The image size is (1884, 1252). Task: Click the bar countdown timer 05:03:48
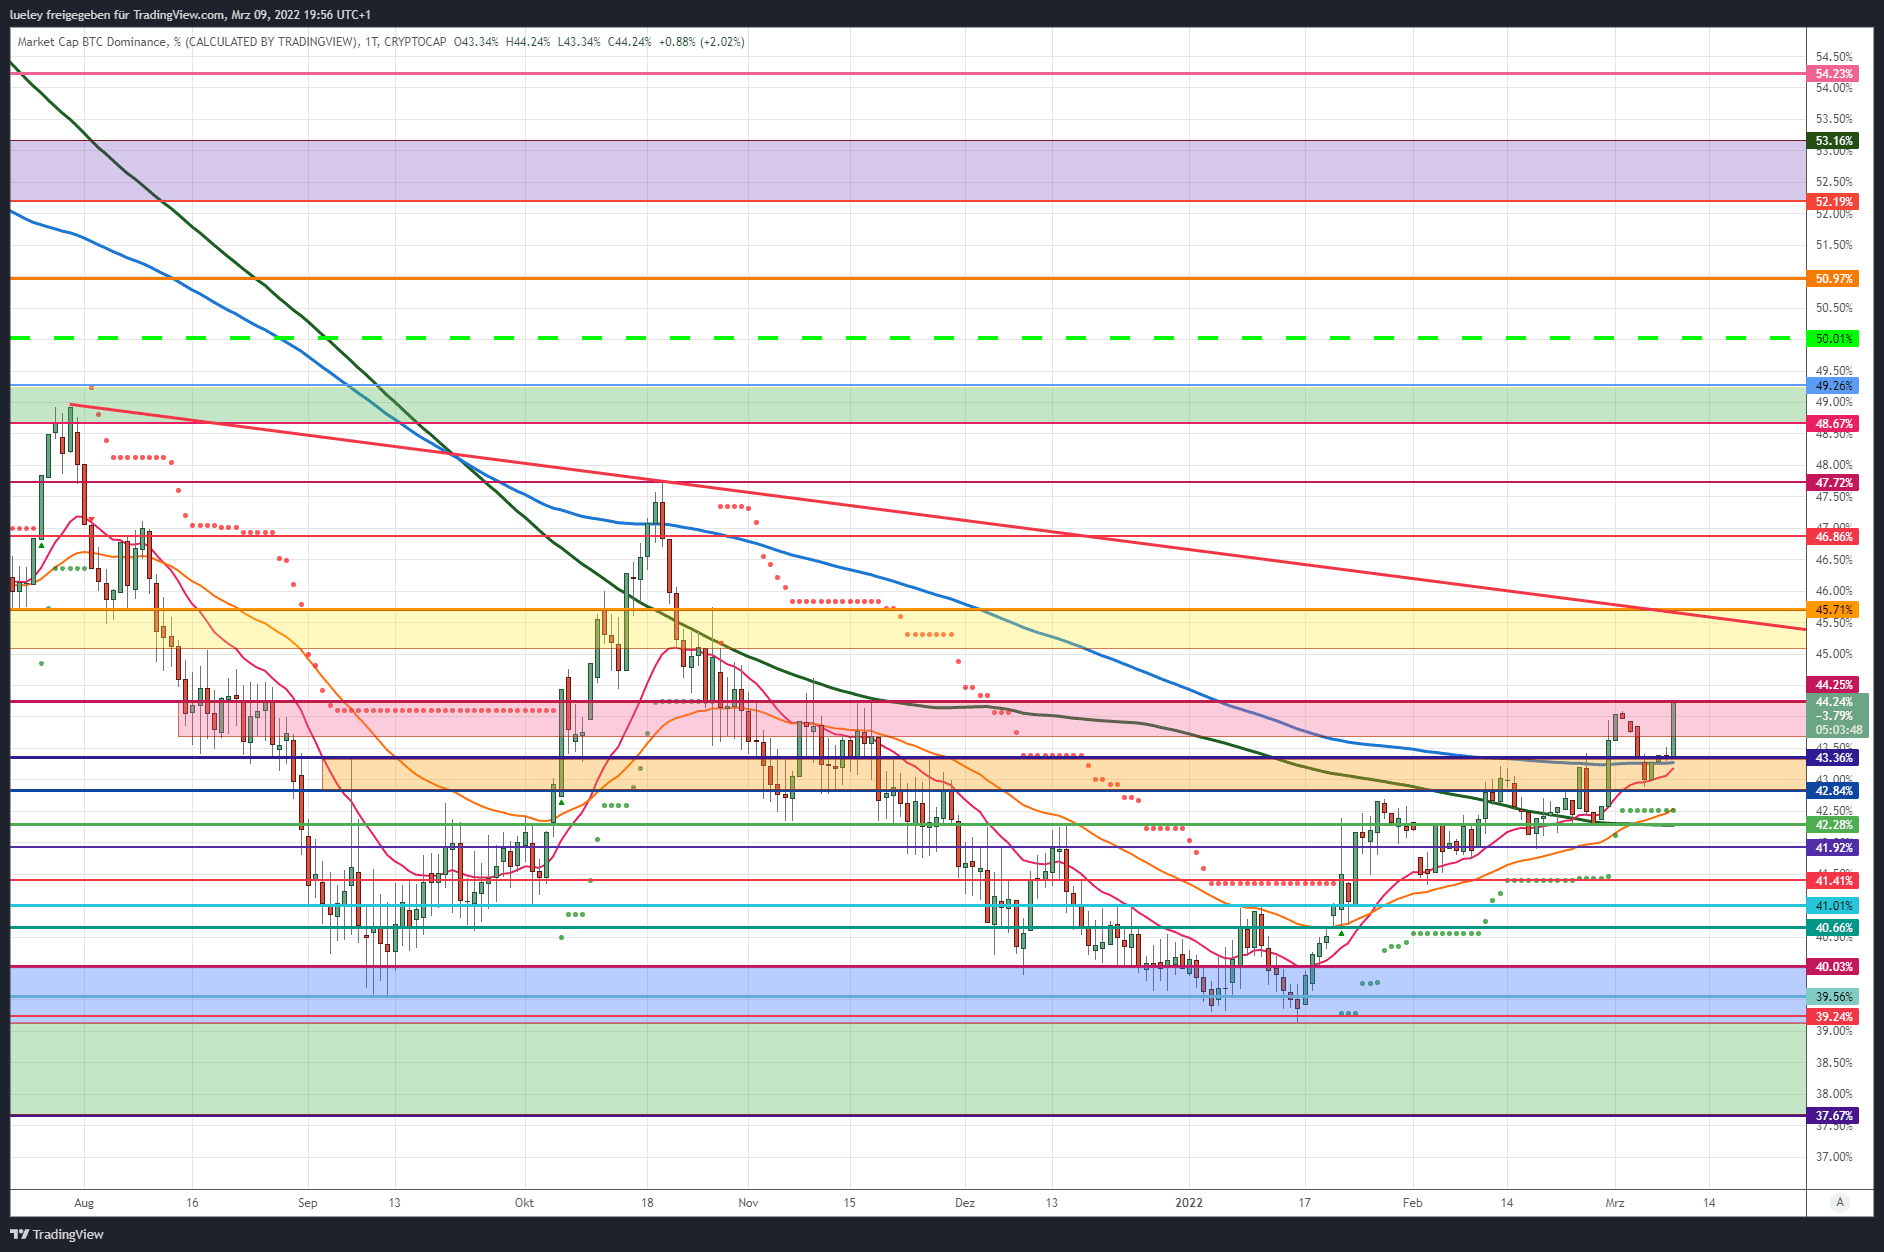point(1838,730)
